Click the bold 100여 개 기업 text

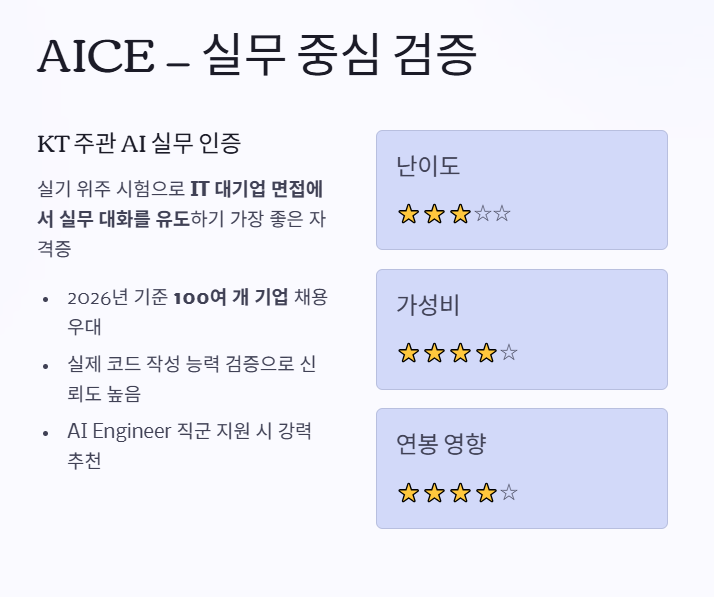coord(231,297)
